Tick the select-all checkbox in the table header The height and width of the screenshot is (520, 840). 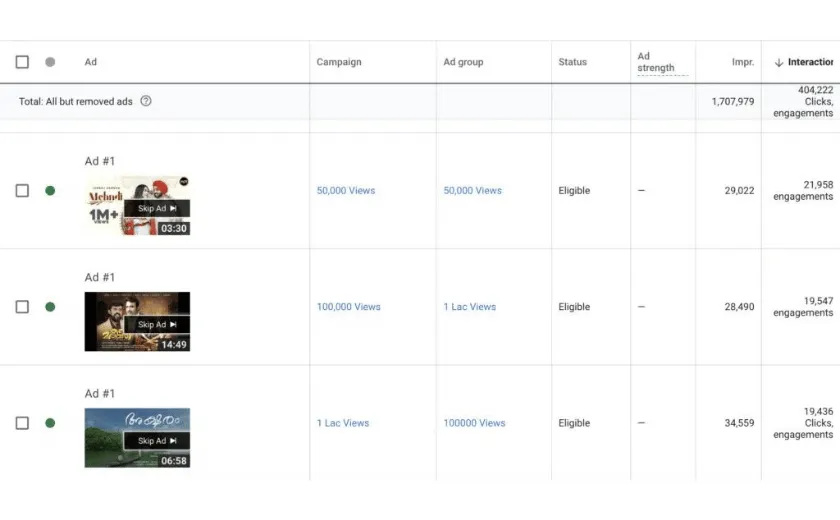pyautogui.click(x=22, y=62)
